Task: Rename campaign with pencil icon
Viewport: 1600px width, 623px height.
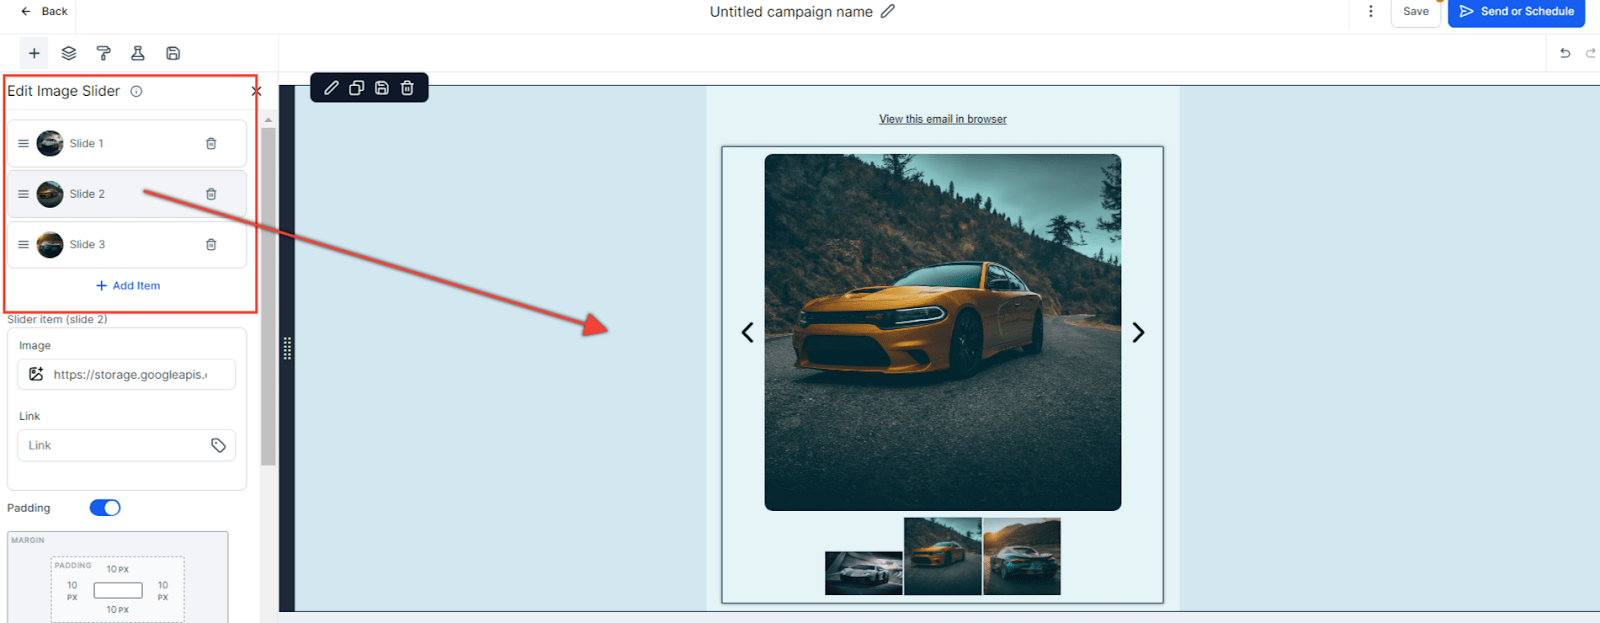Action: point(887,12)
